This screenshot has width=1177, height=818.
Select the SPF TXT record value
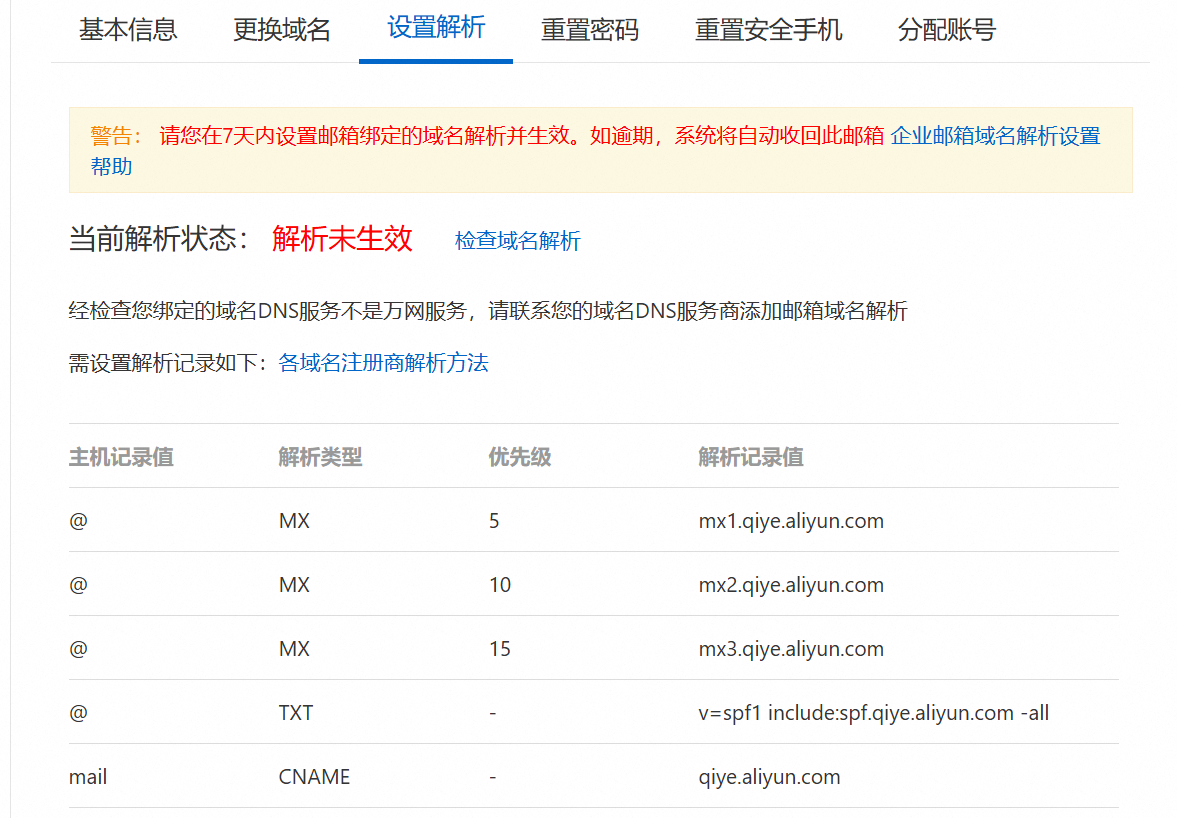(x=873, y=713)
